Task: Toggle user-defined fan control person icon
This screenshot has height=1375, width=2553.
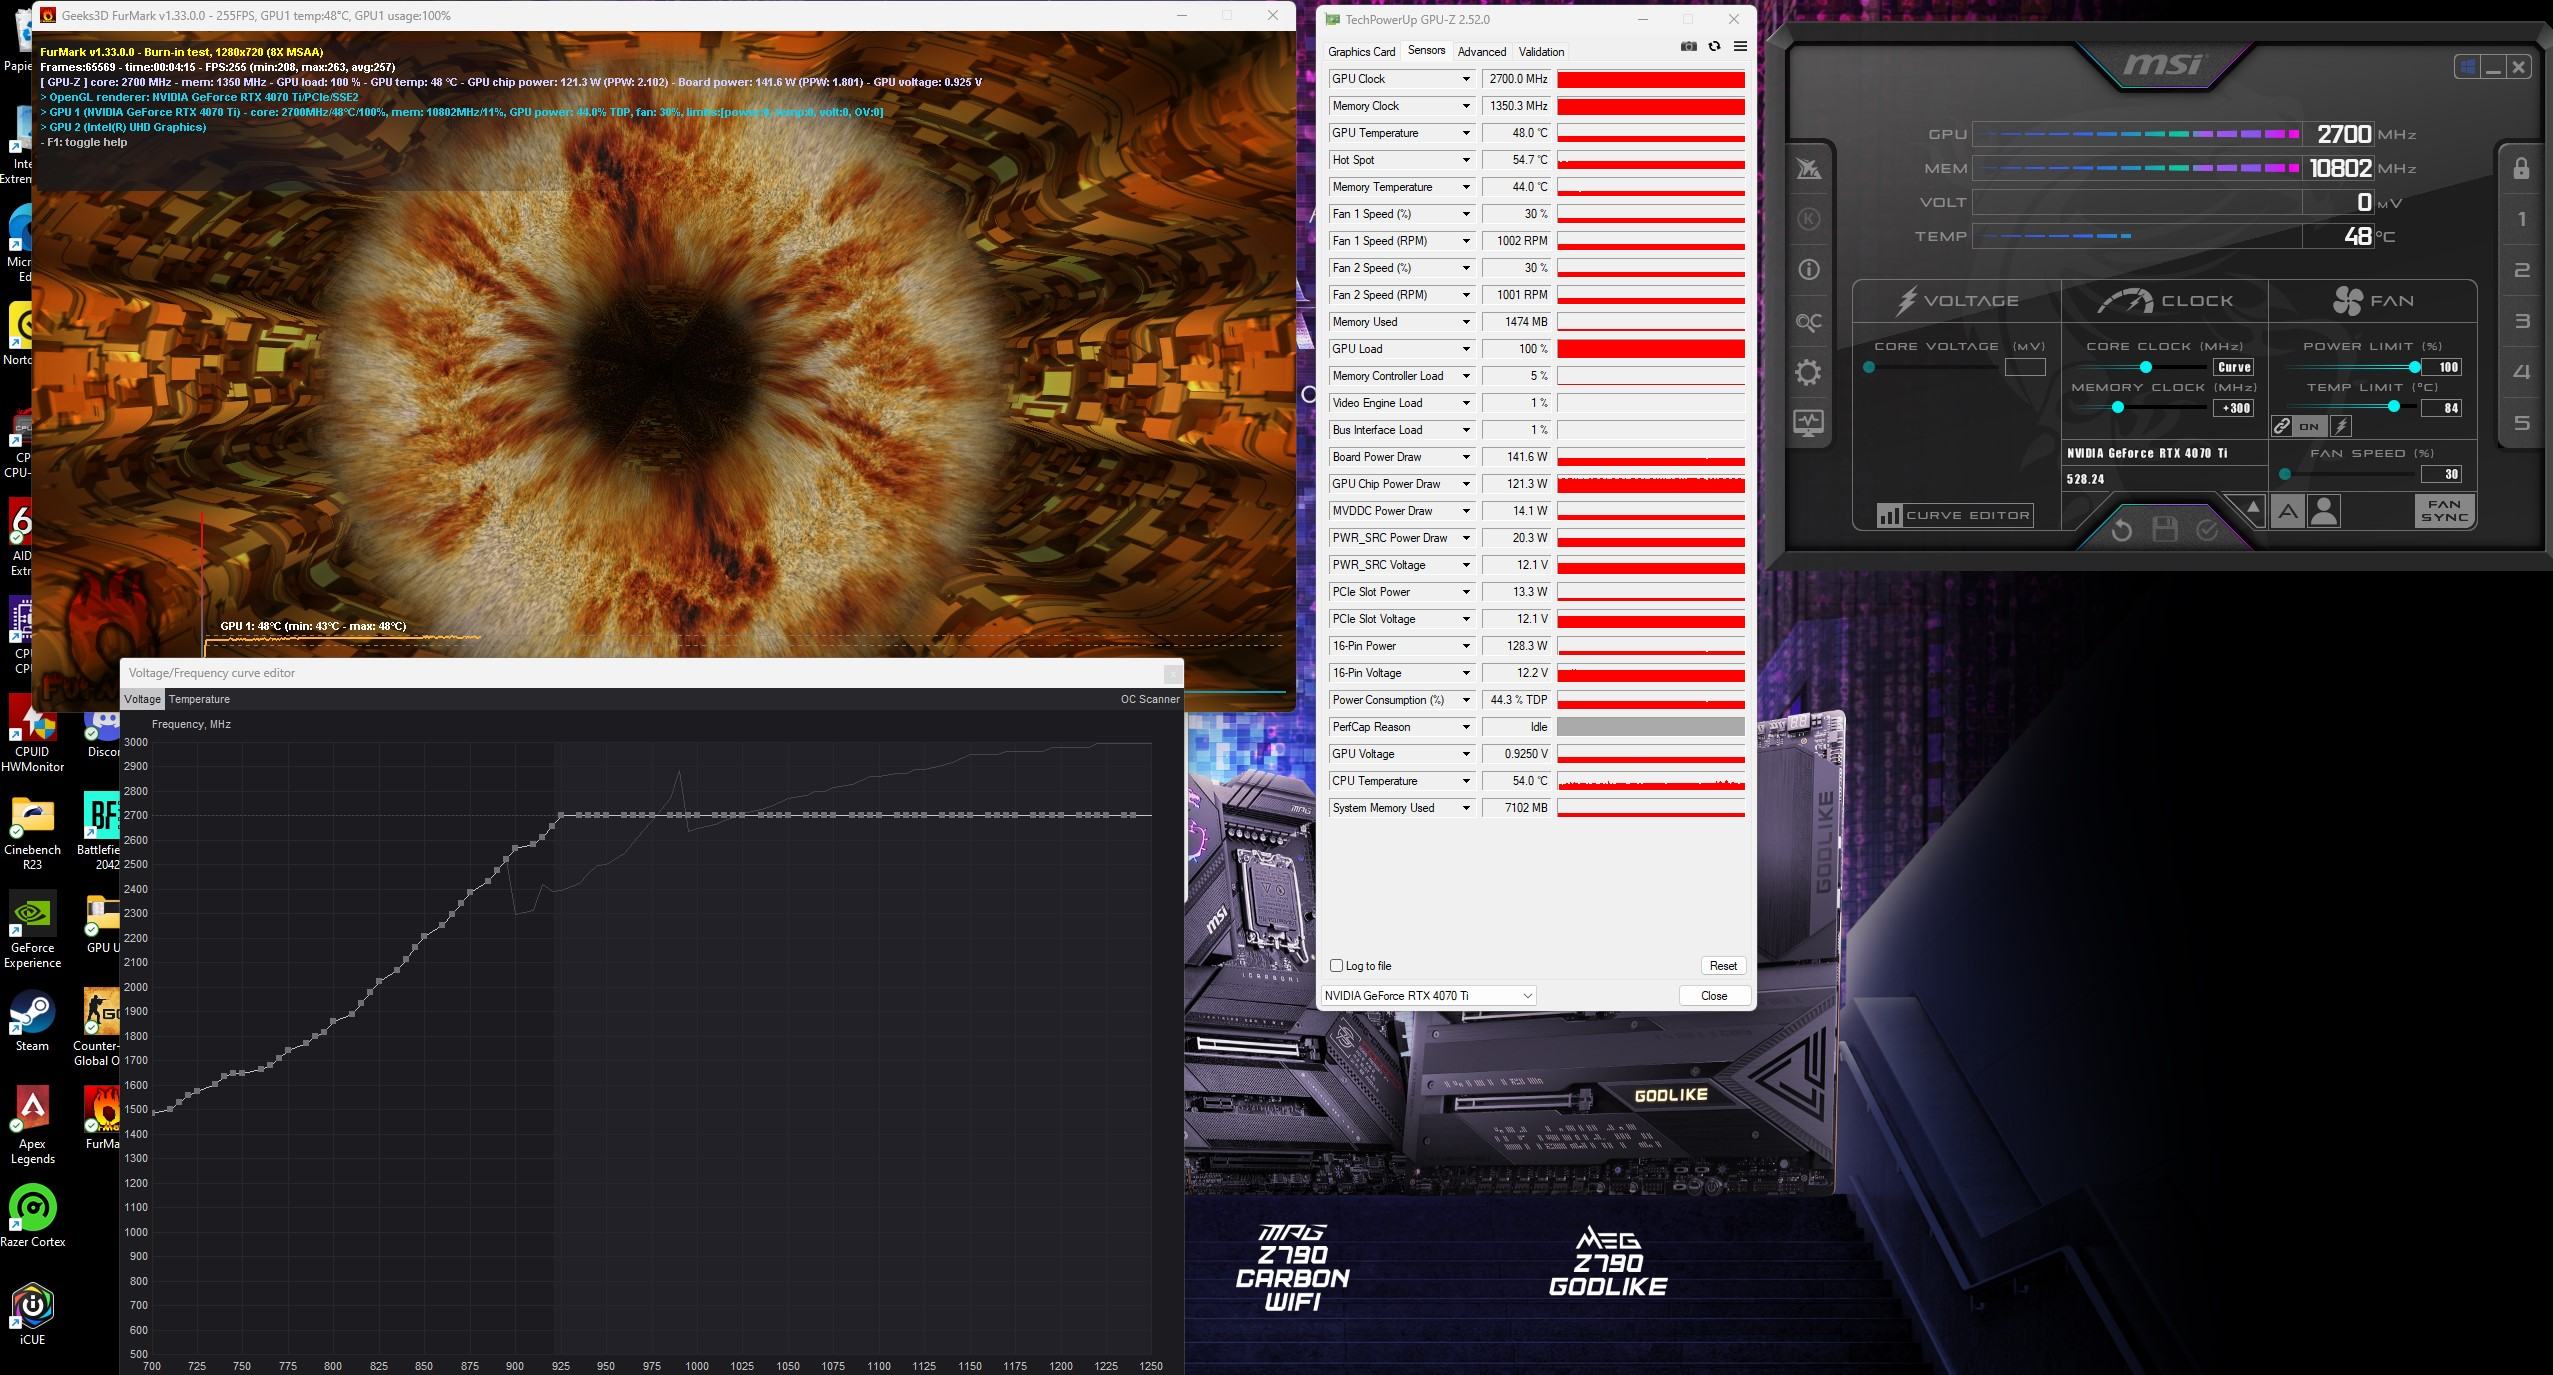Action: [x=2324, y=512]
